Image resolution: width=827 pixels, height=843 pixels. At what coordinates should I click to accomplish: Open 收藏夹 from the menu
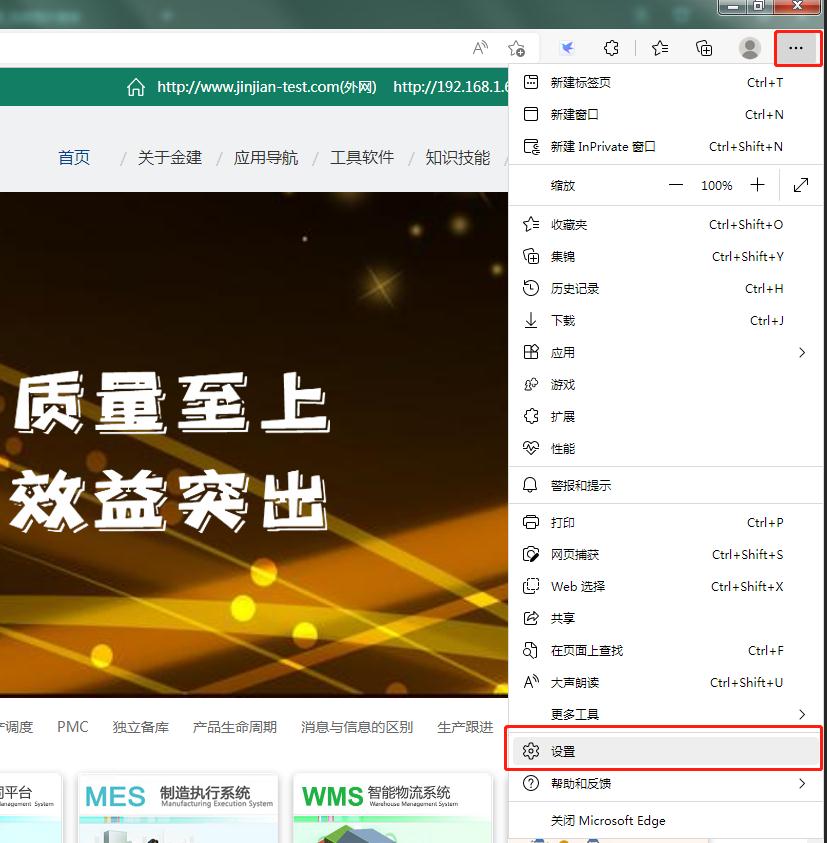click(665, 224)
